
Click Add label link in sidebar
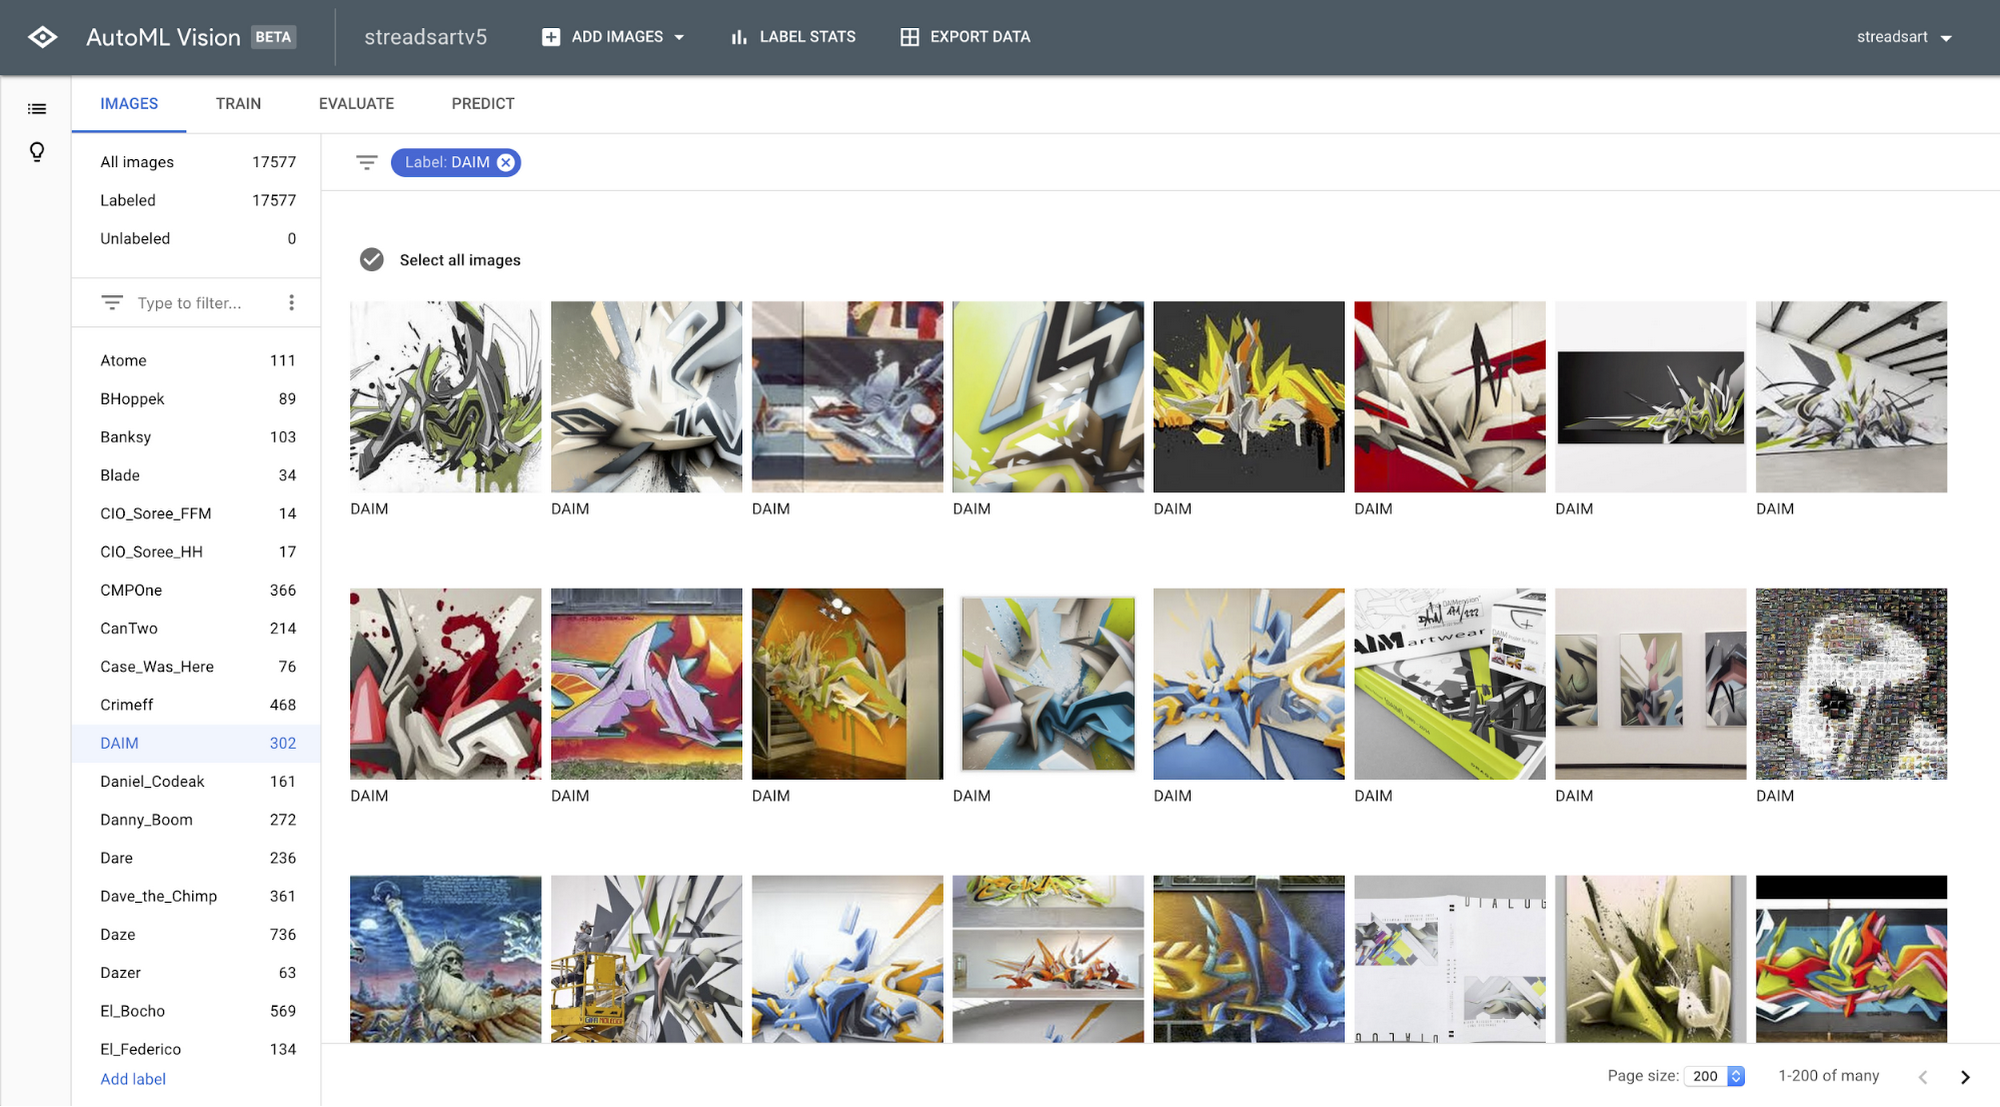tap(132, 1078)
